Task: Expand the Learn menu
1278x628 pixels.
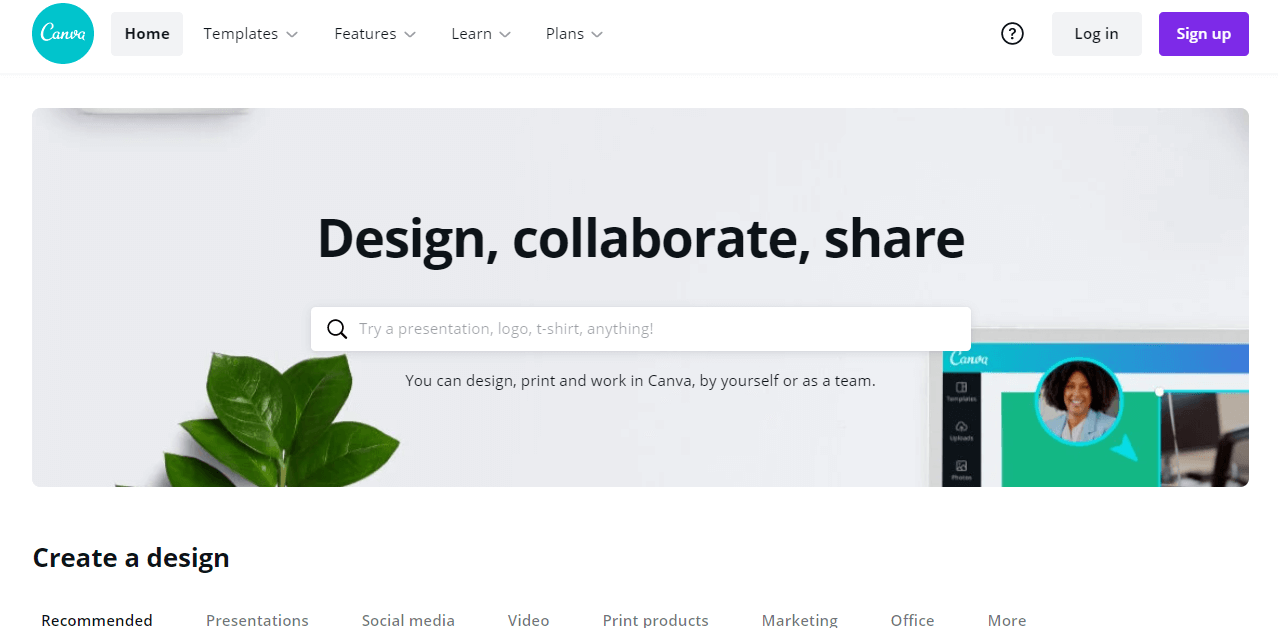Action: (481, 34)
